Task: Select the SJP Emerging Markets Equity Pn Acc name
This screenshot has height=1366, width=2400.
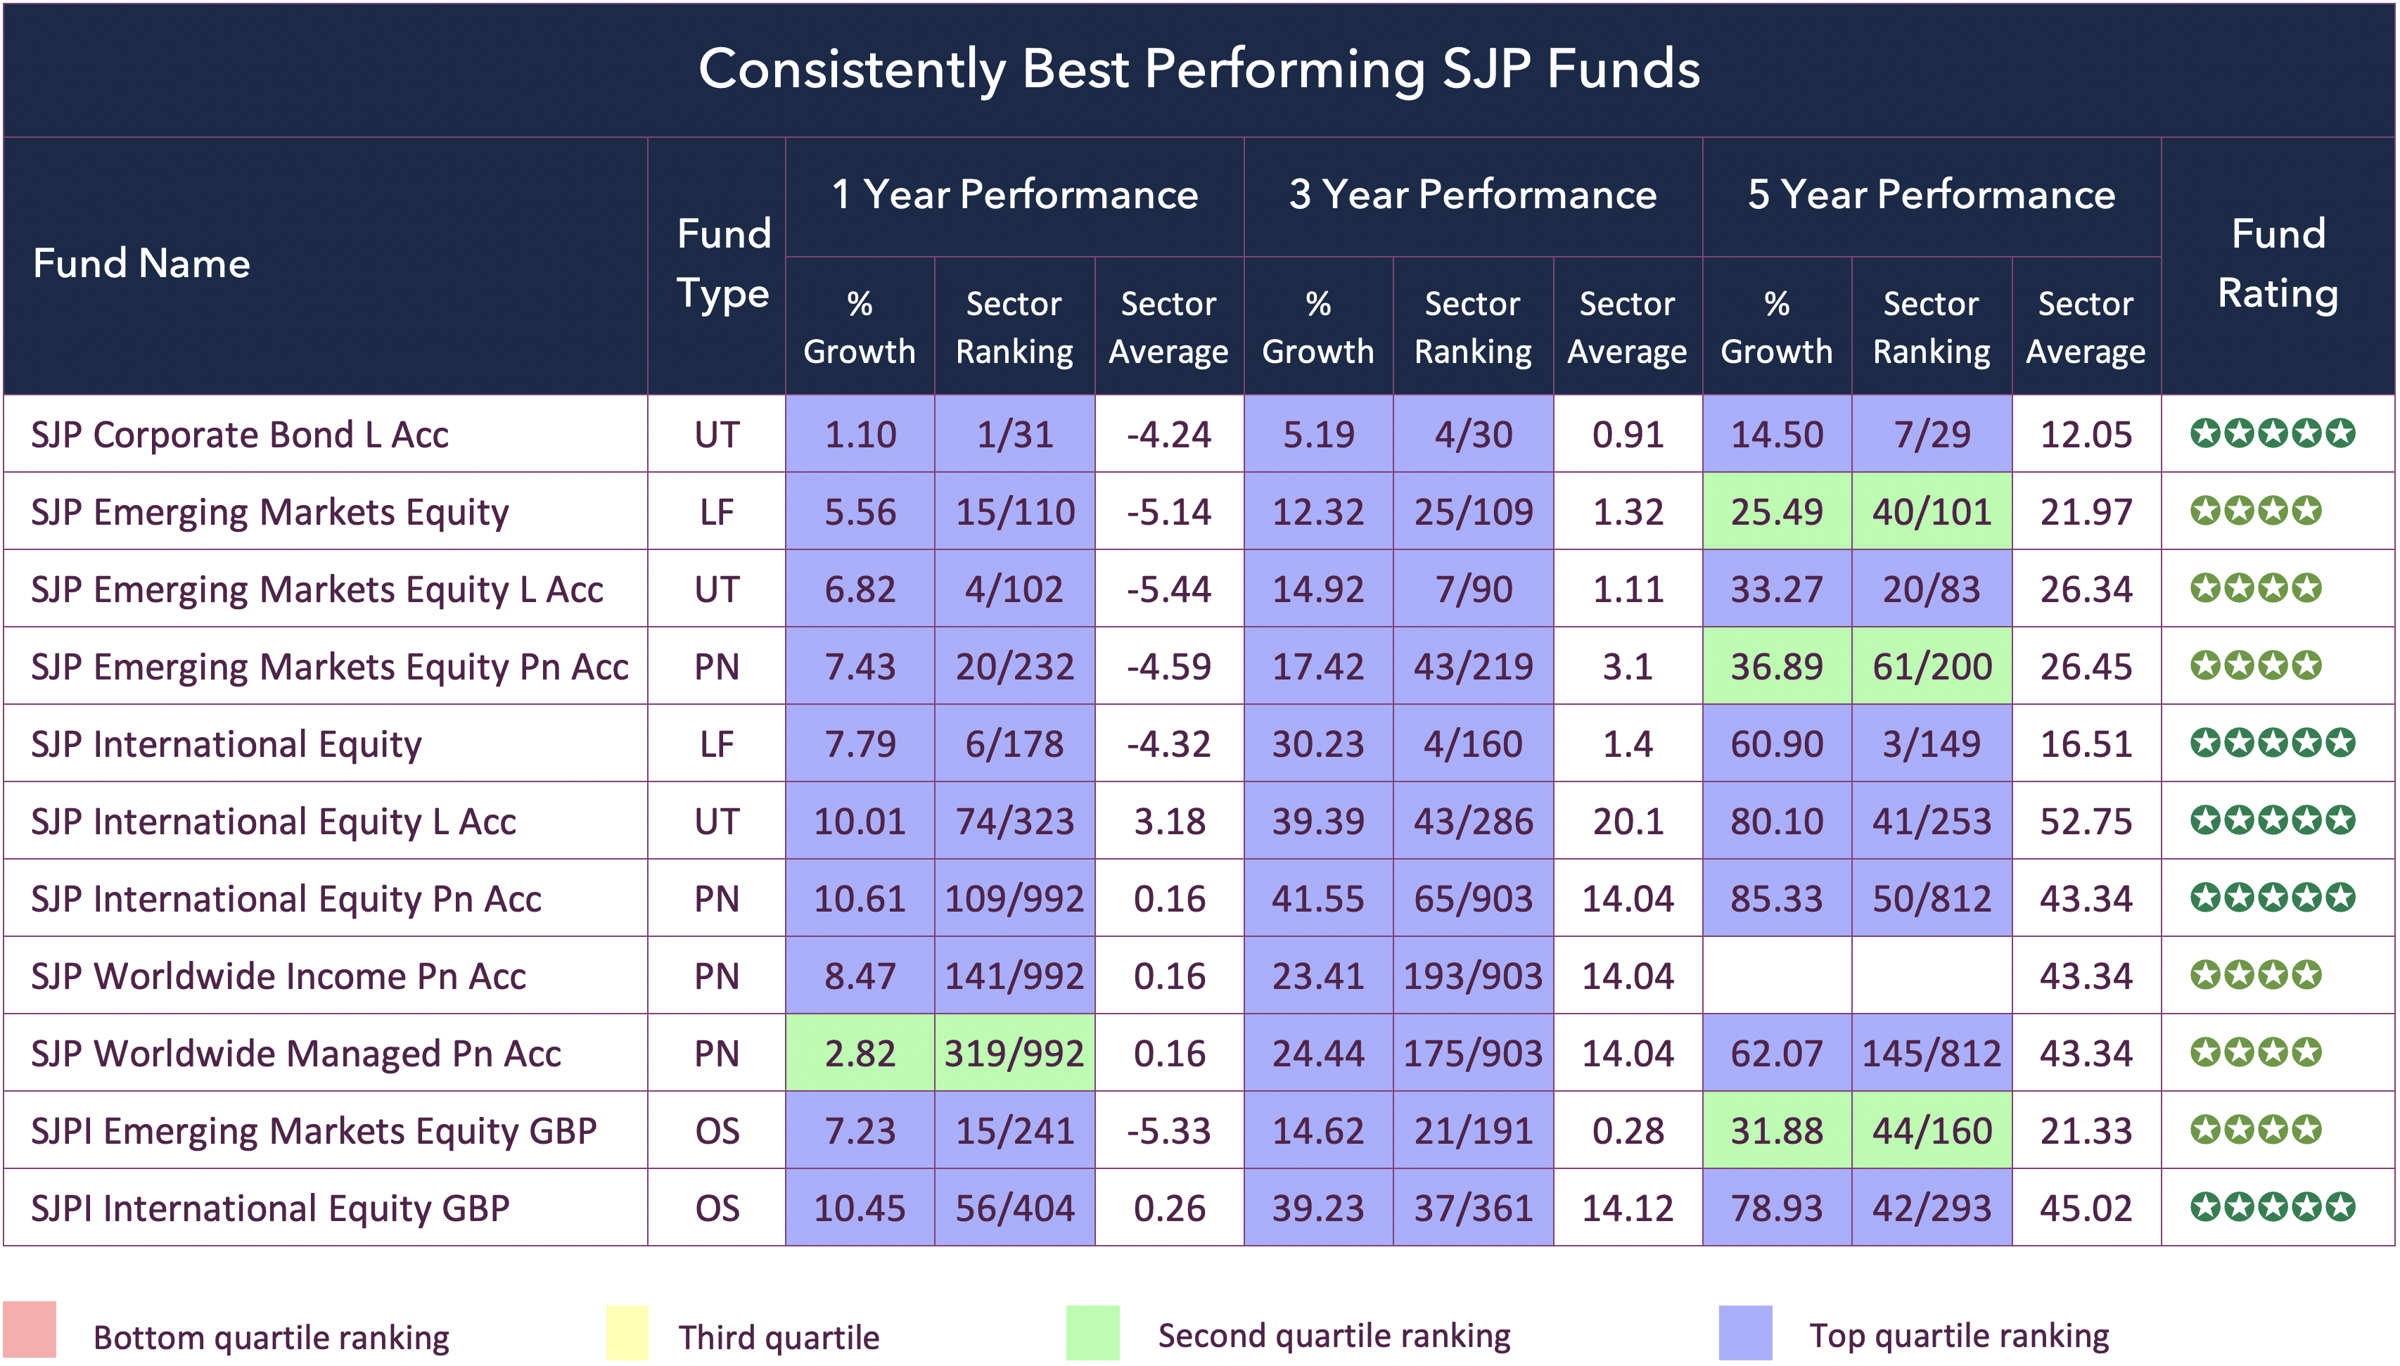Action: 330,667
